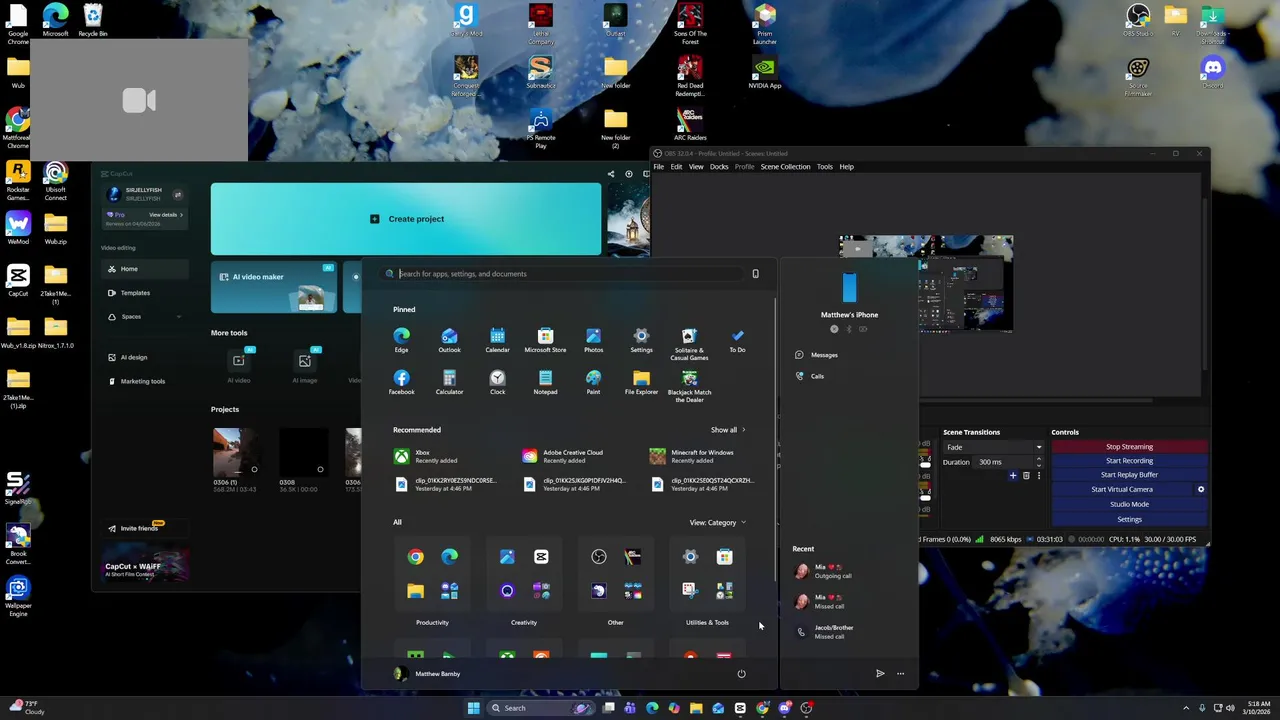The height and width of the screenshot is (720, 1280).
Task: Open File Explorer from the taskbar
Action: pyautogui.click(x=696, y=708)
